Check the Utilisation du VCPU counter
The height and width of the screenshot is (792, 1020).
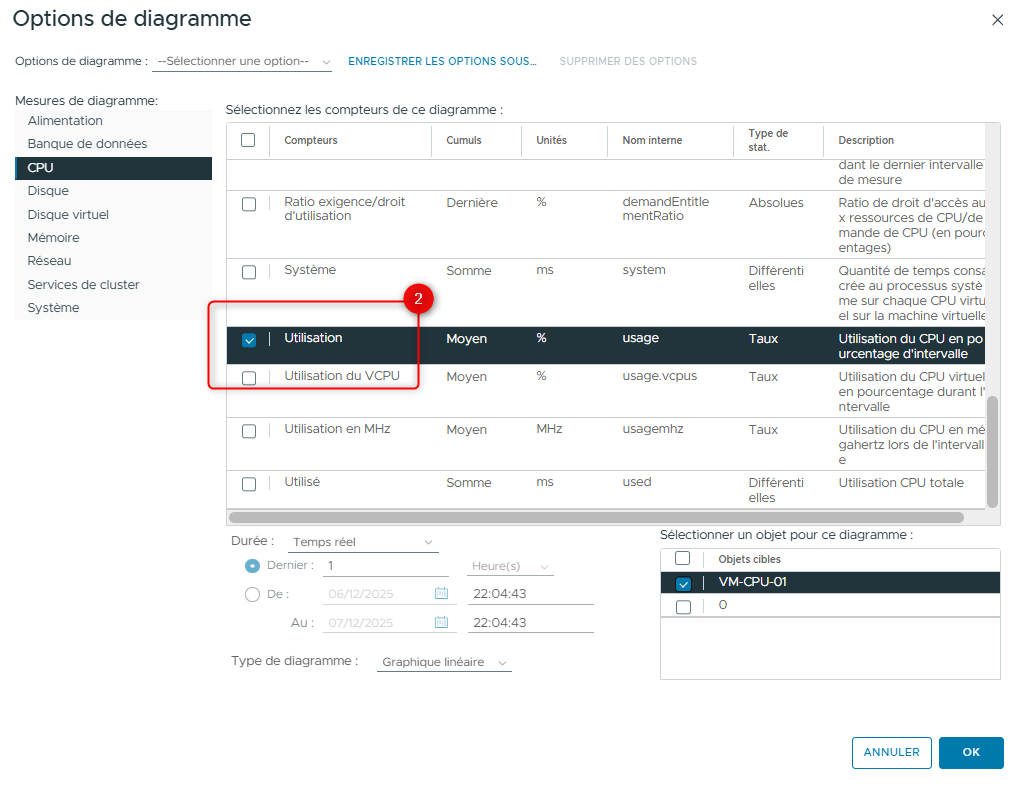click(249, 378)
